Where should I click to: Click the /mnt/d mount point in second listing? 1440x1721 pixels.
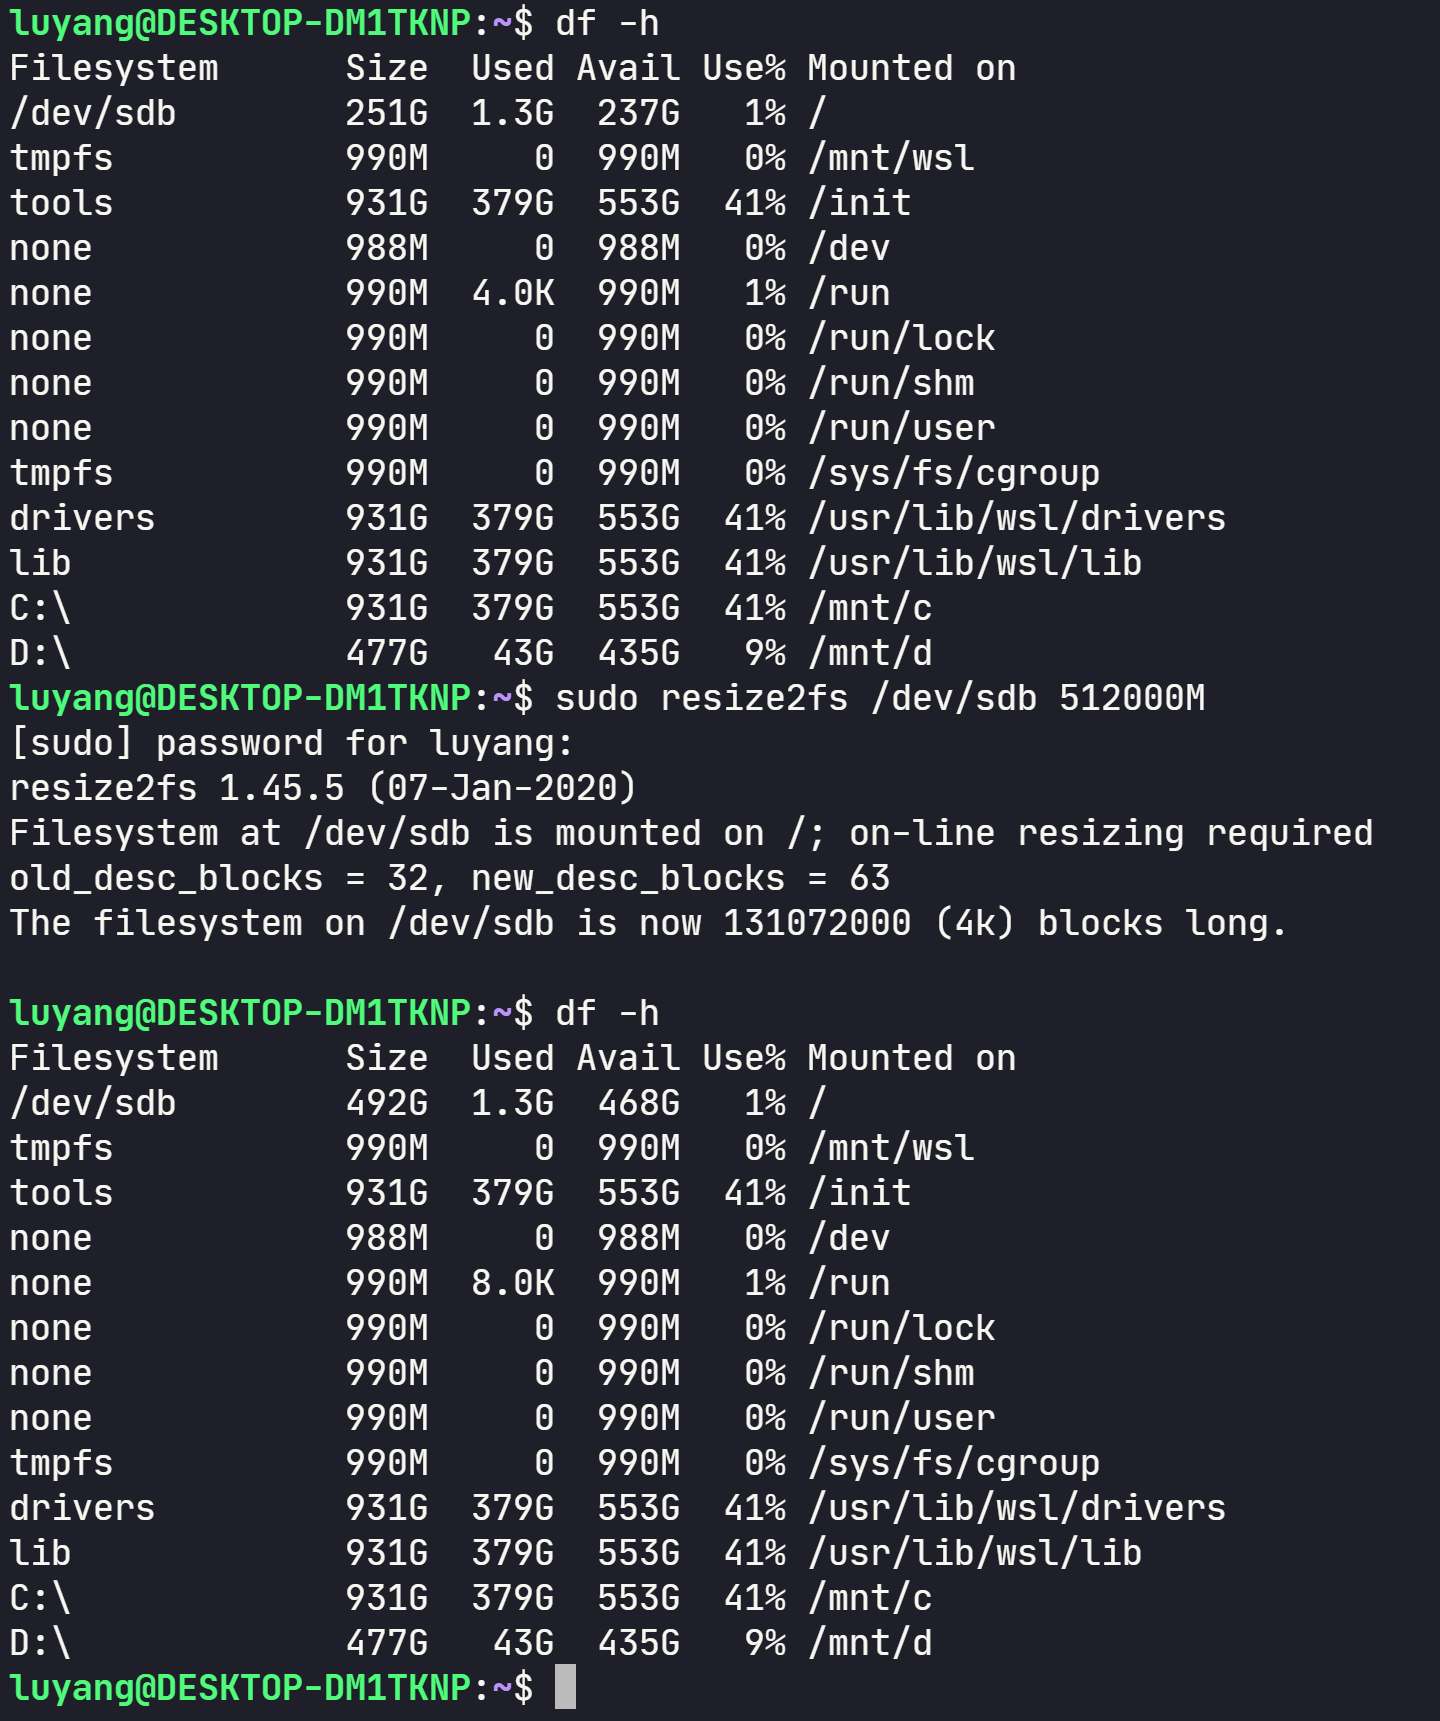point(870,1643)
